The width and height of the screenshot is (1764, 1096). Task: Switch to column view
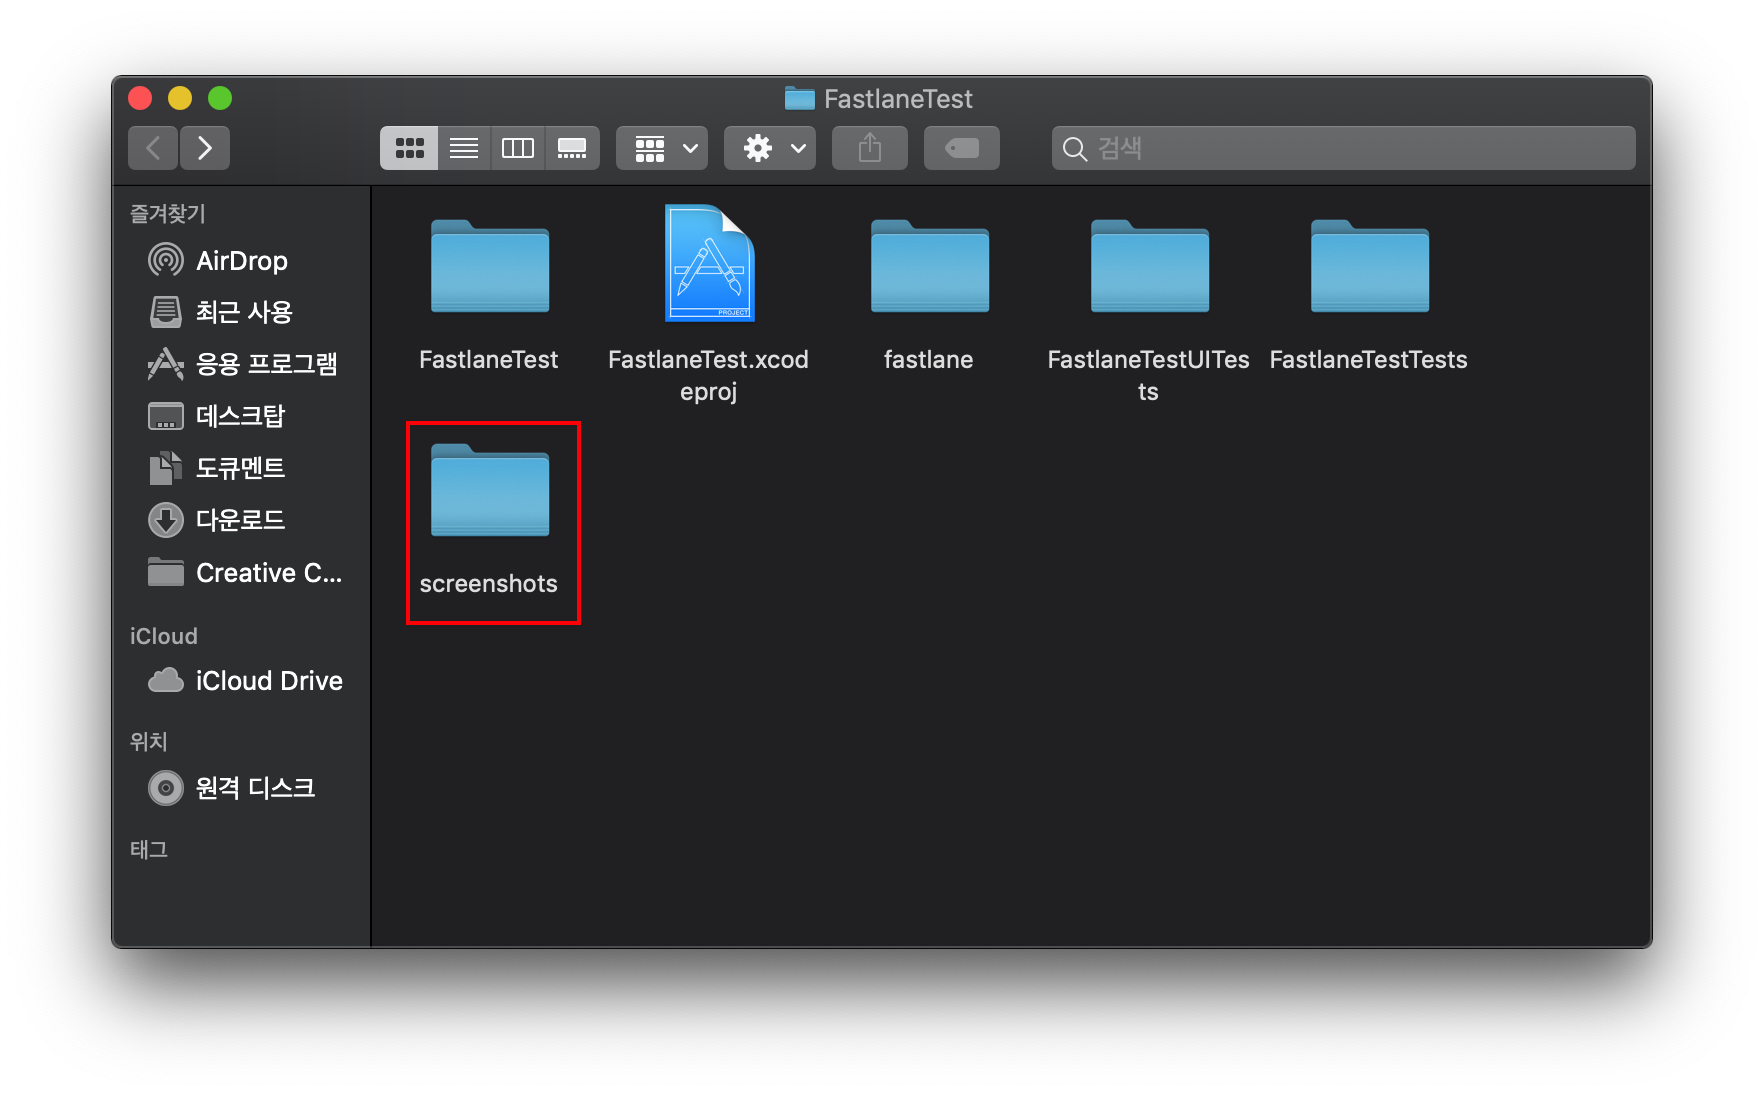click(518, 148)
